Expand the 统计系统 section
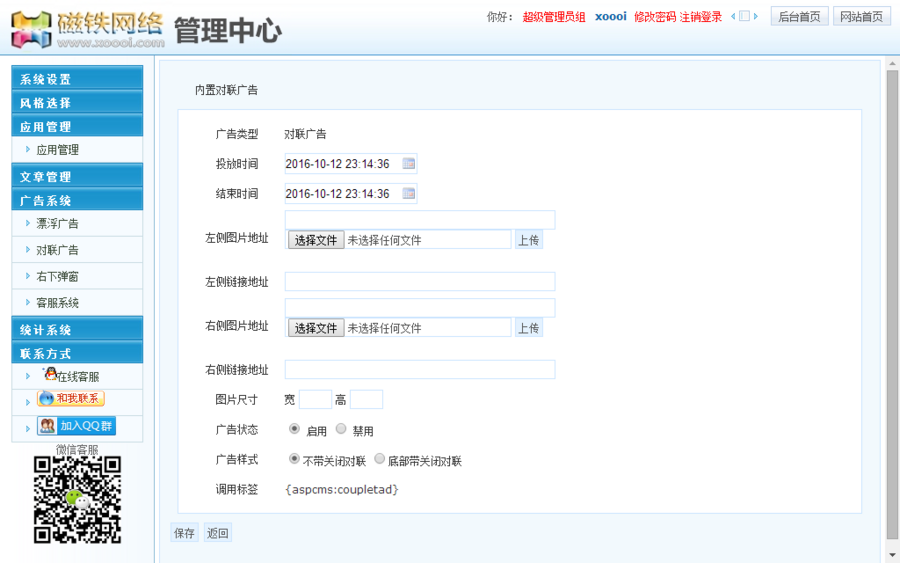The width and height of the screenshot is (900, 563). (77, 329)
